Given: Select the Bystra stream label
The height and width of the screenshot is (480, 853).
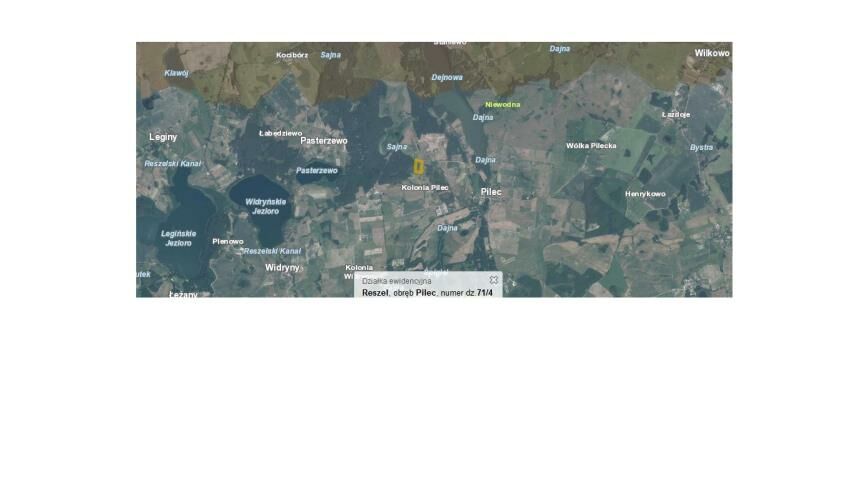Looking at the screenshot, I should [x=701, y=147].
